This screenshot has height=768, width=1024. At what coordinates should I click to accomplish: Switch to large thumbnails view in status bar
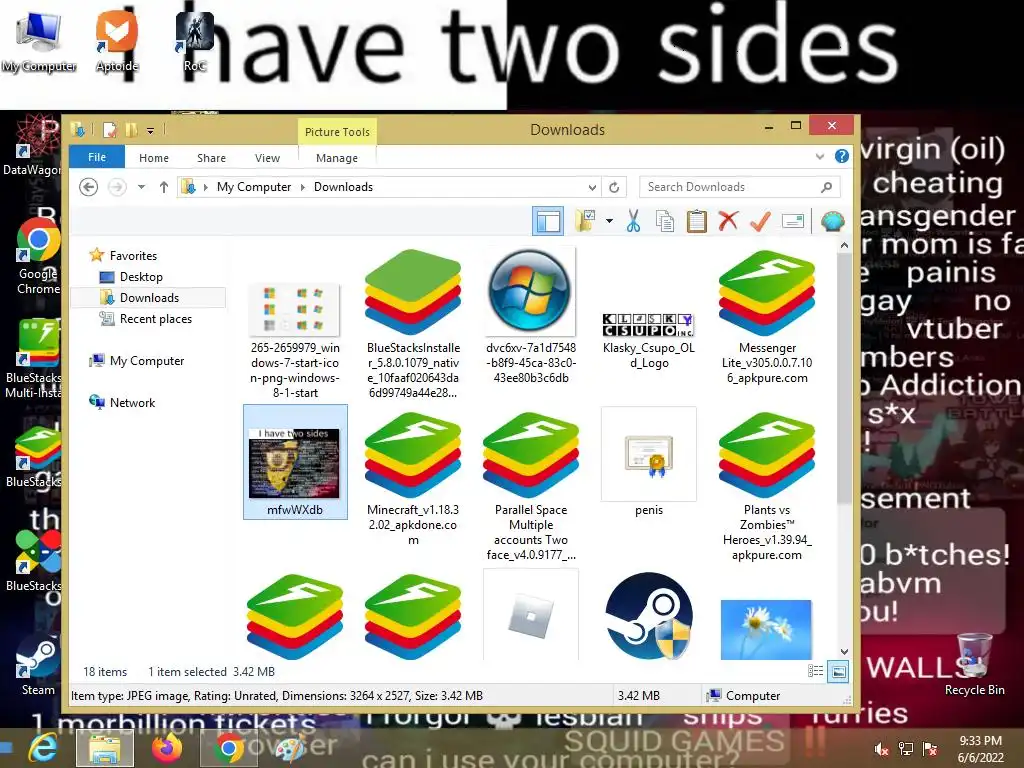pyautogui.click(x=838, y=671)
